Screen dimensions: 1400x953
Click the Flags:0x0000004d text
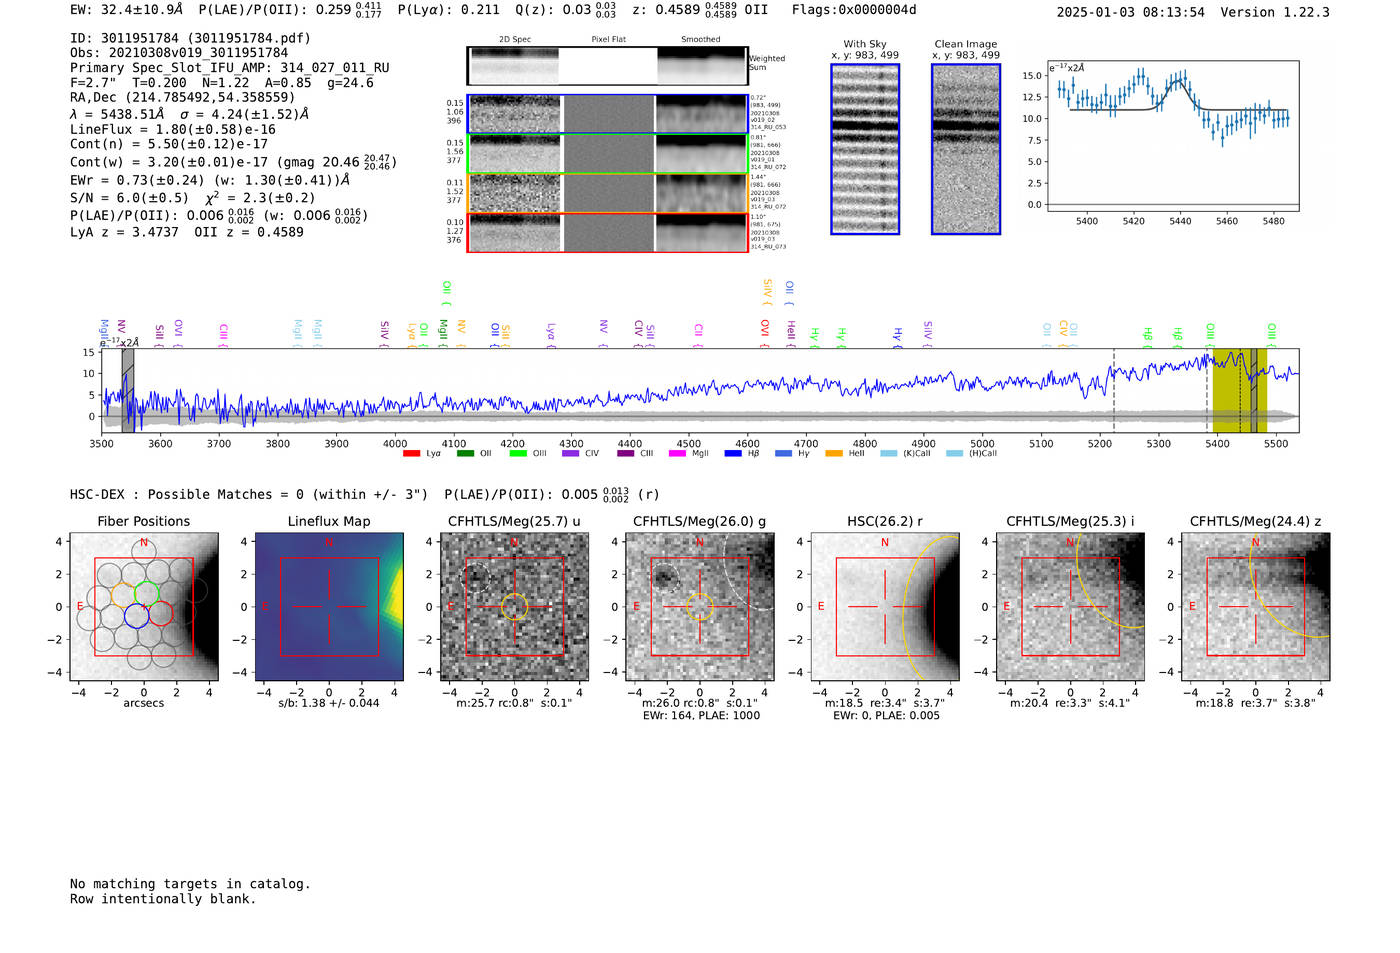pos(854,9)
